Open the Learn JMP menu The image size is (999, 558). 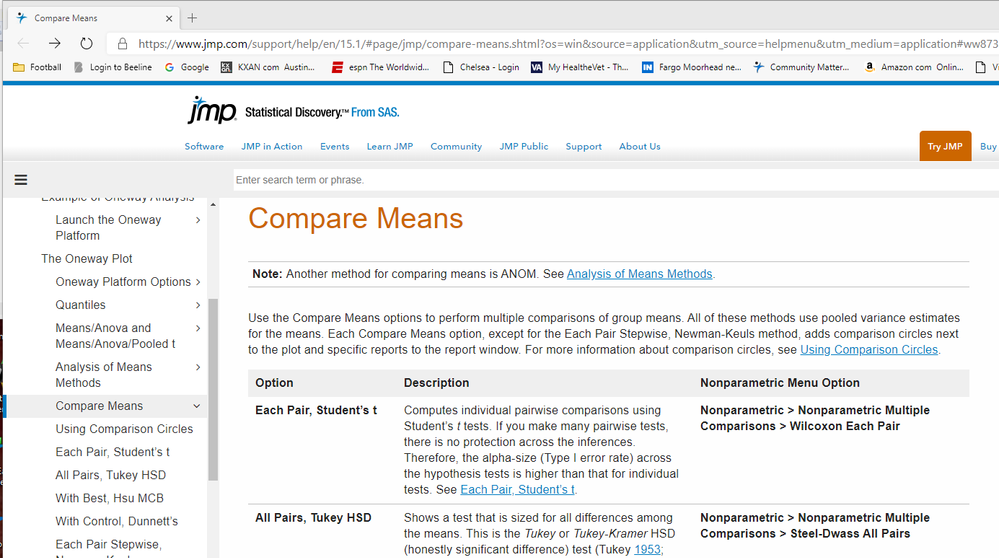390,147
